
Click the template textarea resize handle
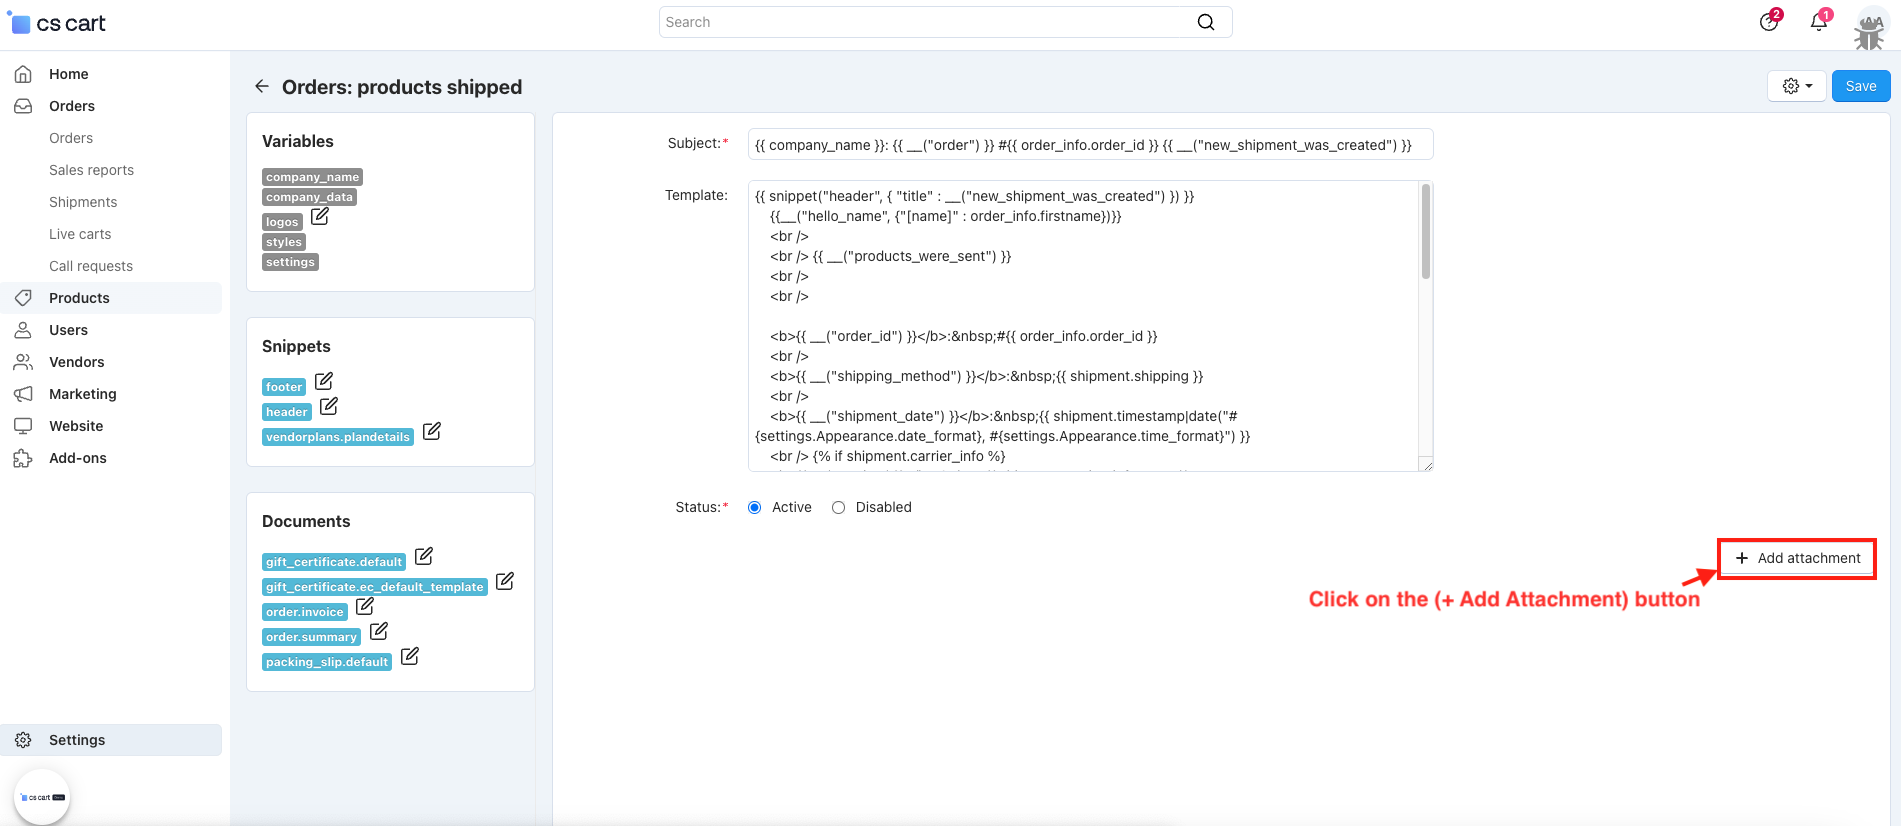point(1427,465)
